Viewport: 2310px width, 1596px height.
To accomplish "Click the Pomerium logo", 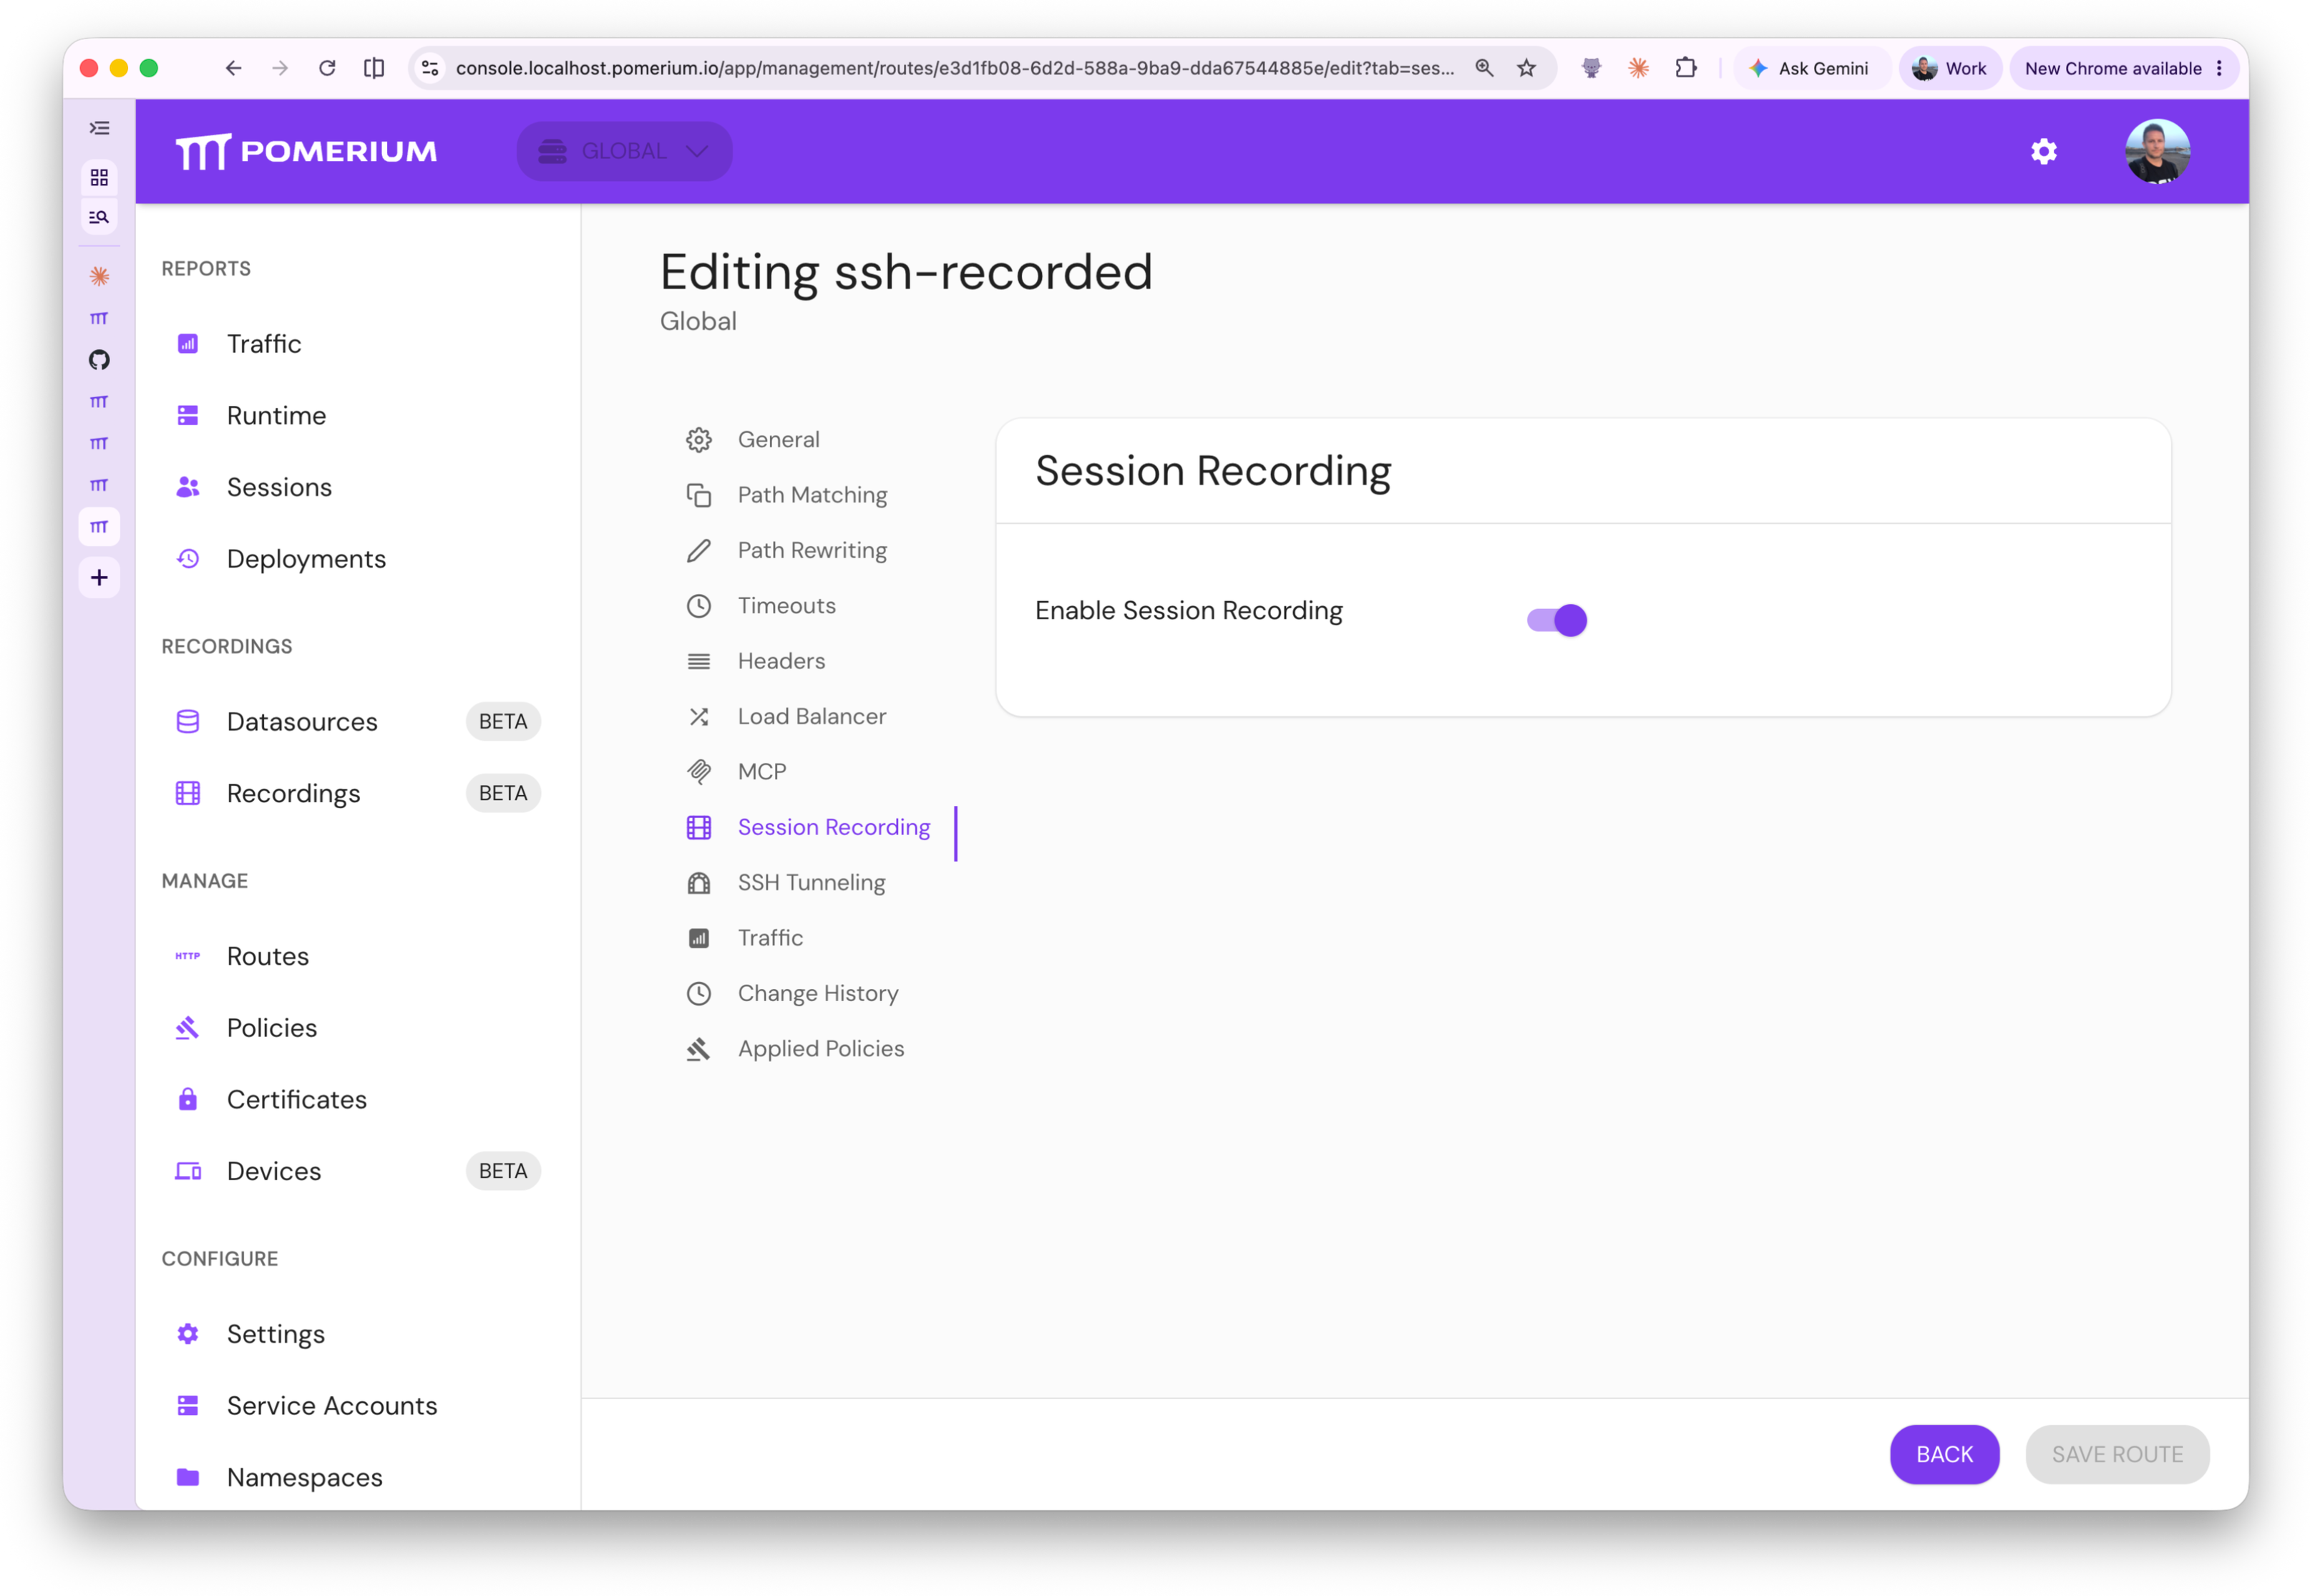I will click(306, 151).
